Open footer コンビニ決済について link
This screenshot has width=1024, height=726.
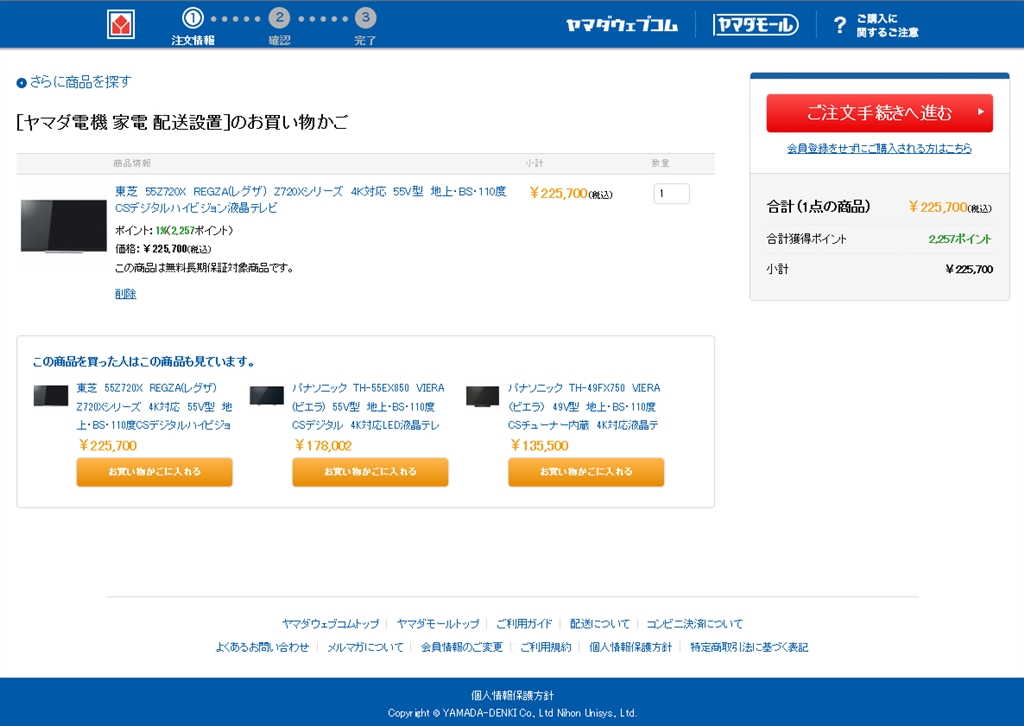tap(695, 623)
